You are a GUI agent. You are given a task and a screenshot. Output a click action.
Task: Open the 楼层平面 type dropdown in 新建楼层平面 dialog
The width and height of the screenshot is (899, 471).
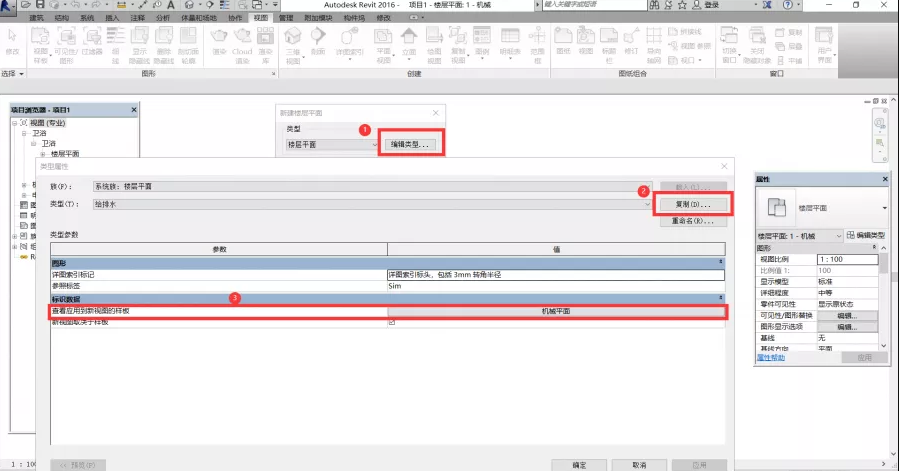tap(375, 145)
